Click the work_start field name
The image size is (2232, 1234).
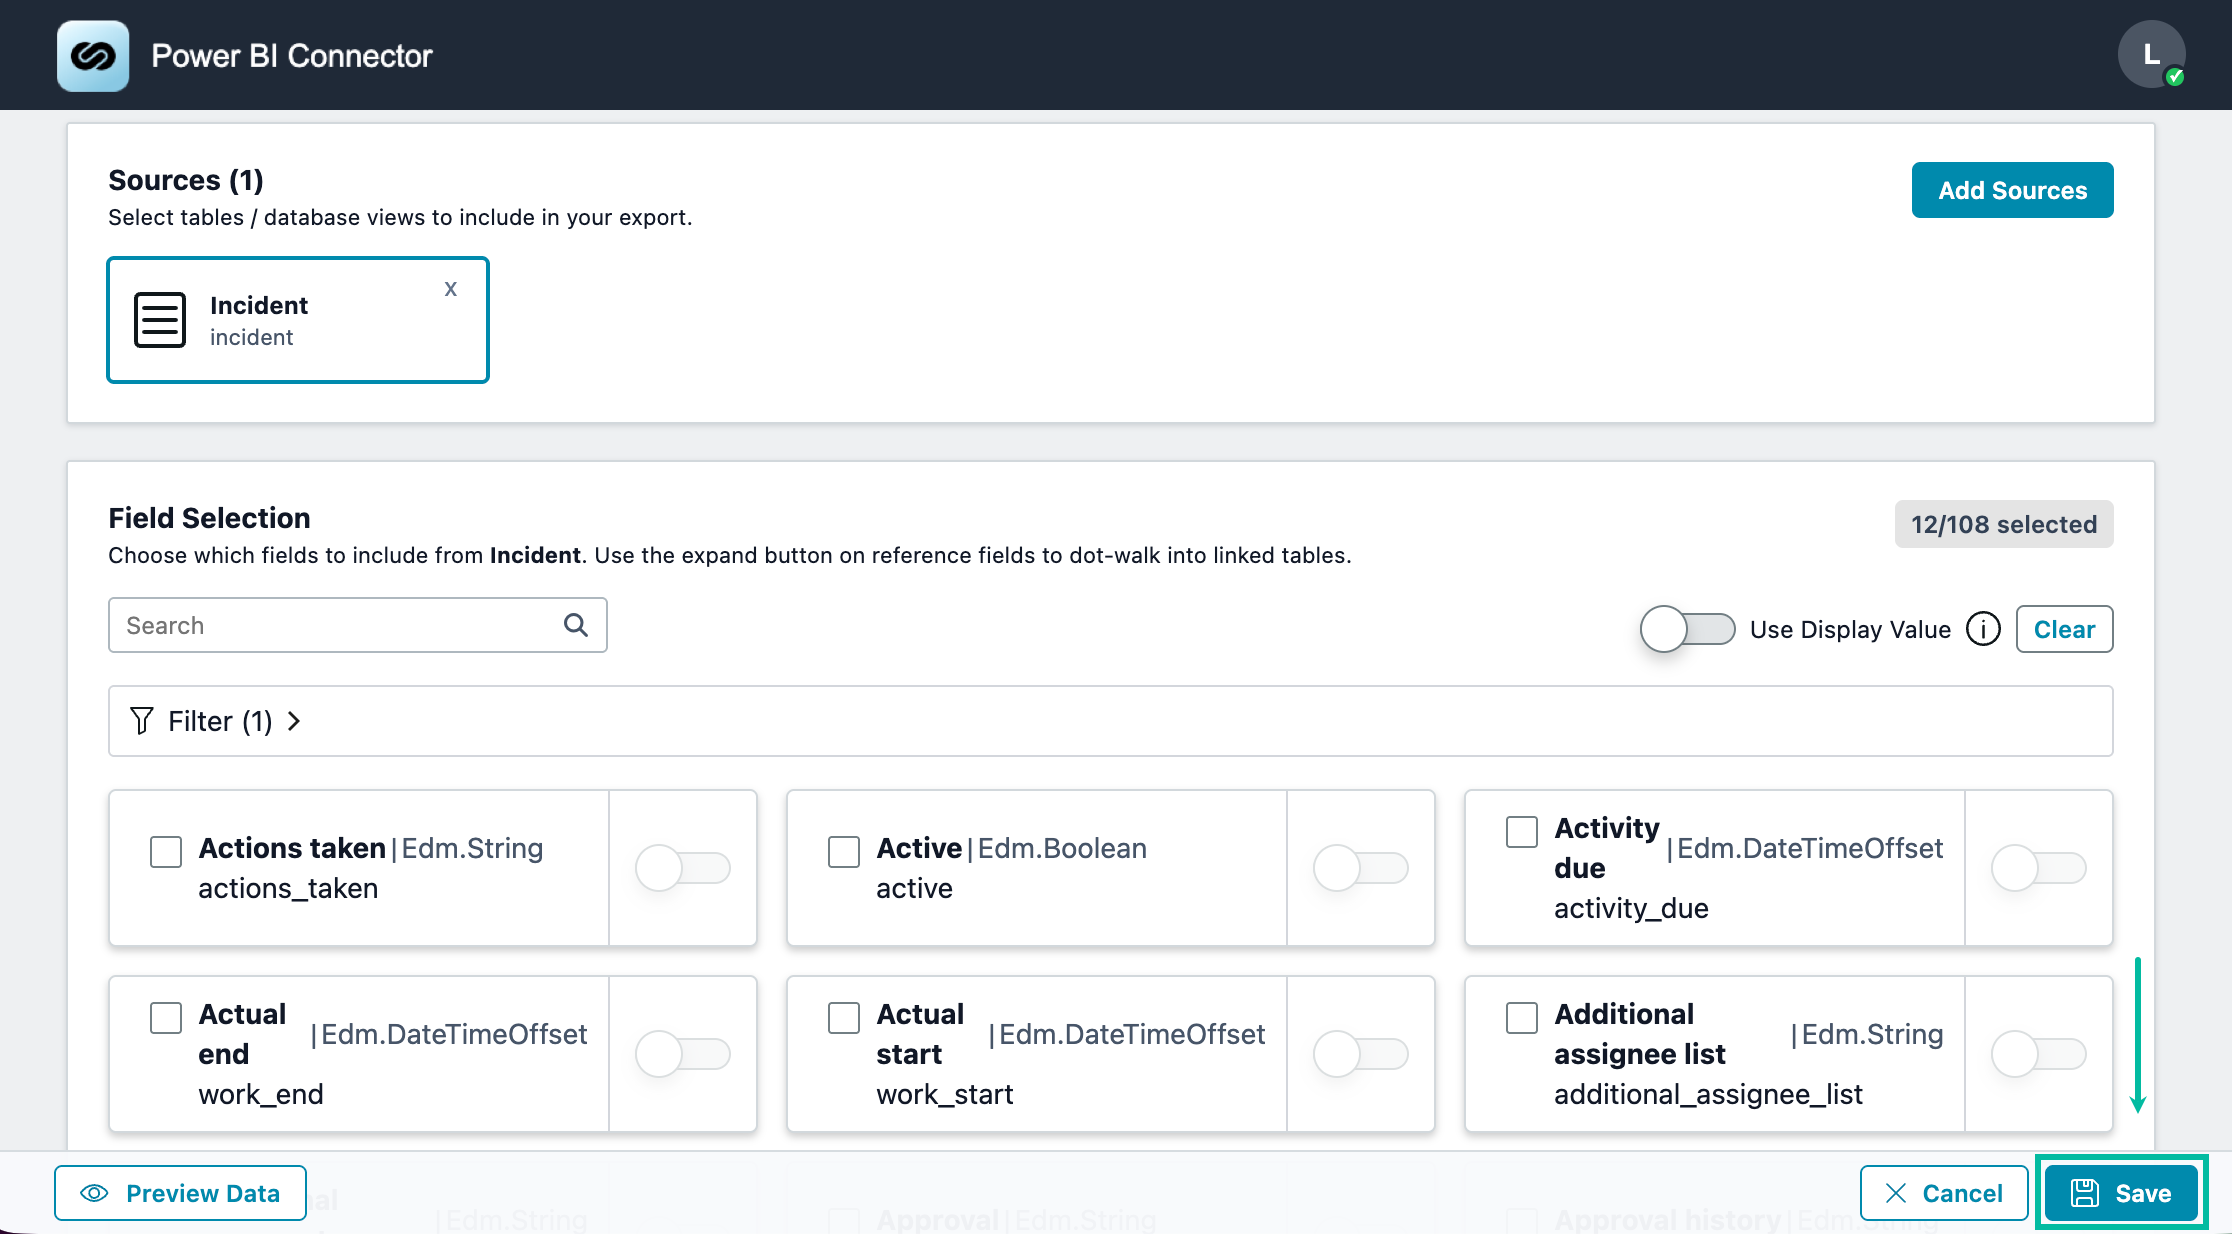tap(945, 1094)
